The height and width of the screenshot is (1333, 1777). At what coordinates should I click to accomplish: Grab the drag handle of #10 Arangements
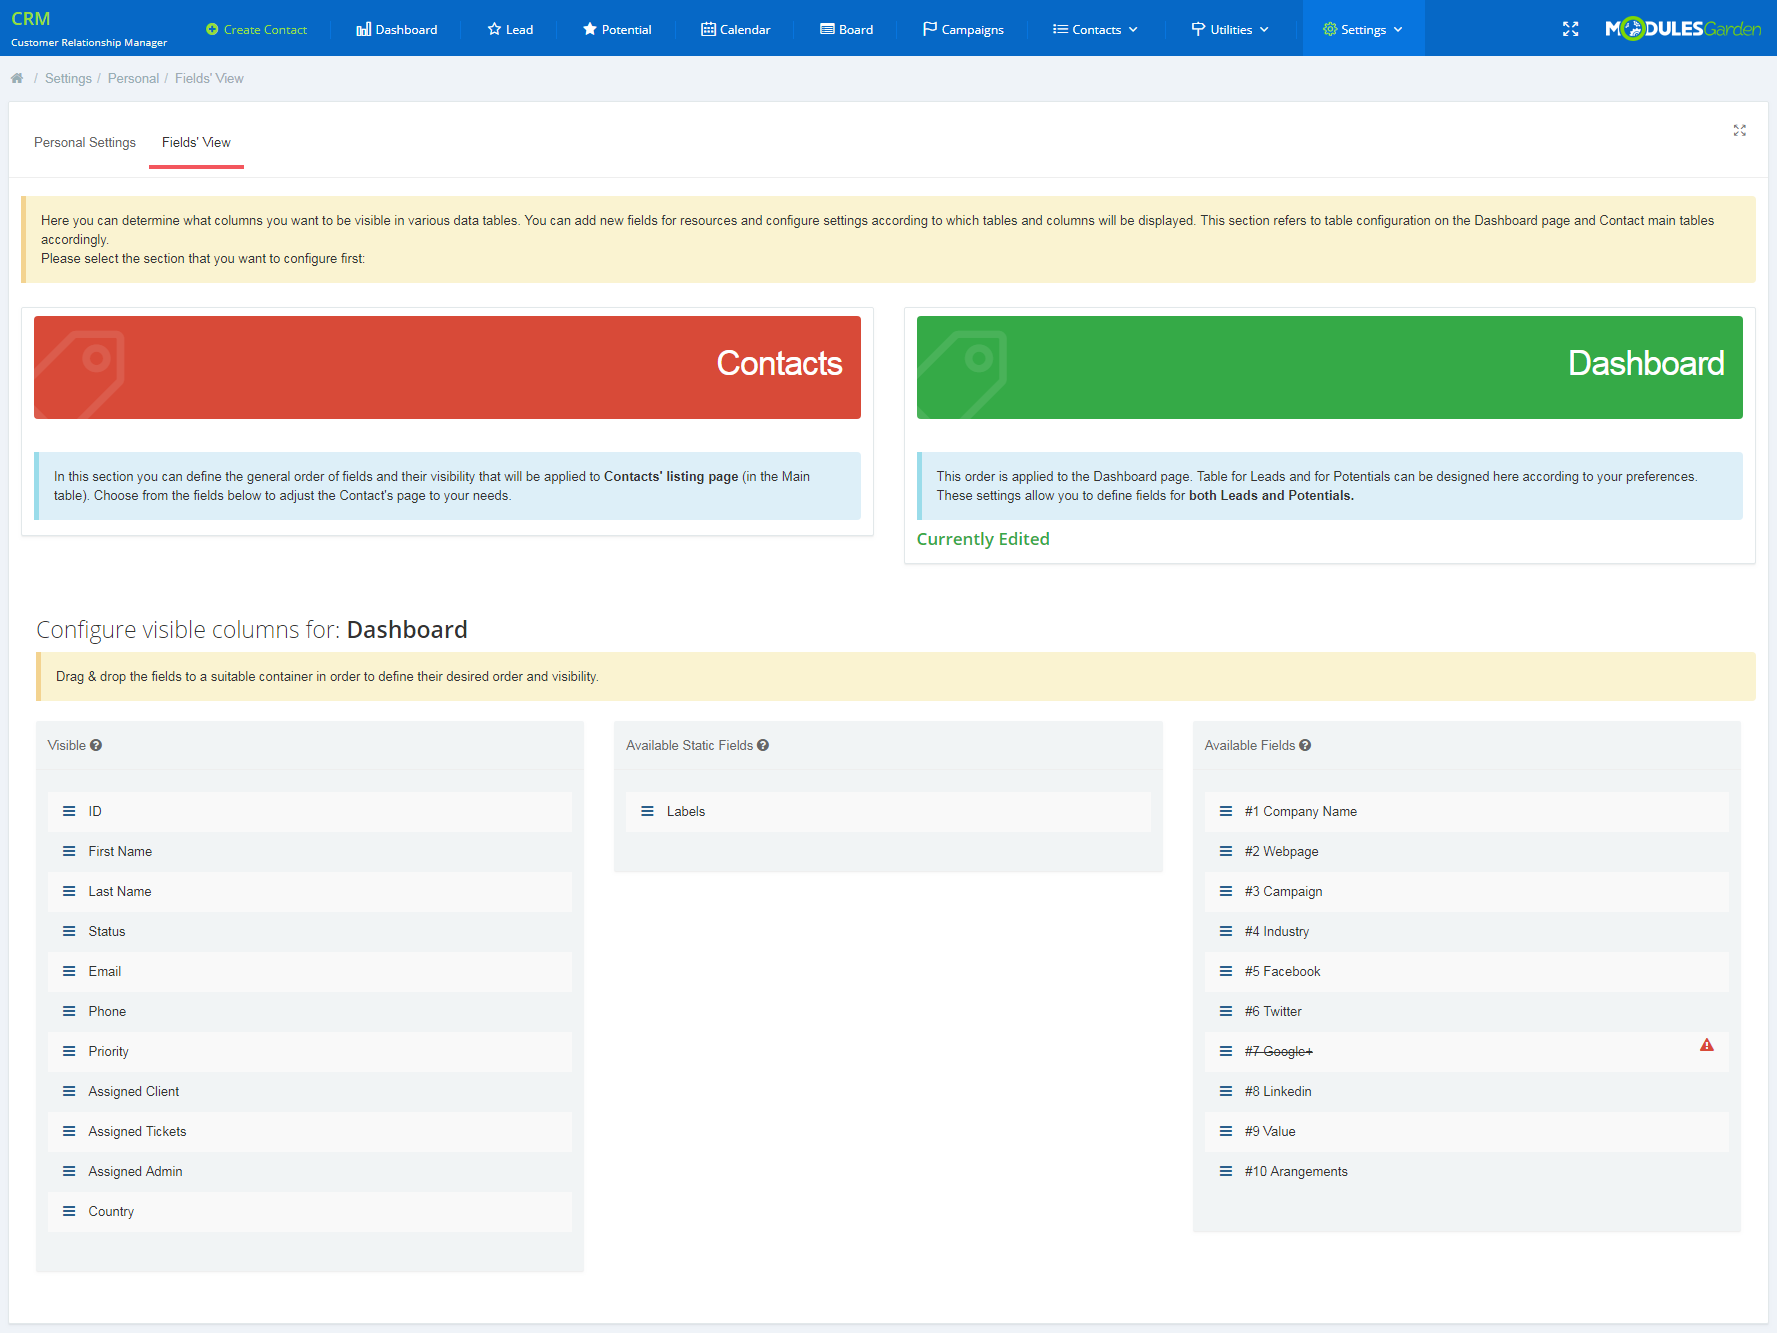tap(1226, 1171)
